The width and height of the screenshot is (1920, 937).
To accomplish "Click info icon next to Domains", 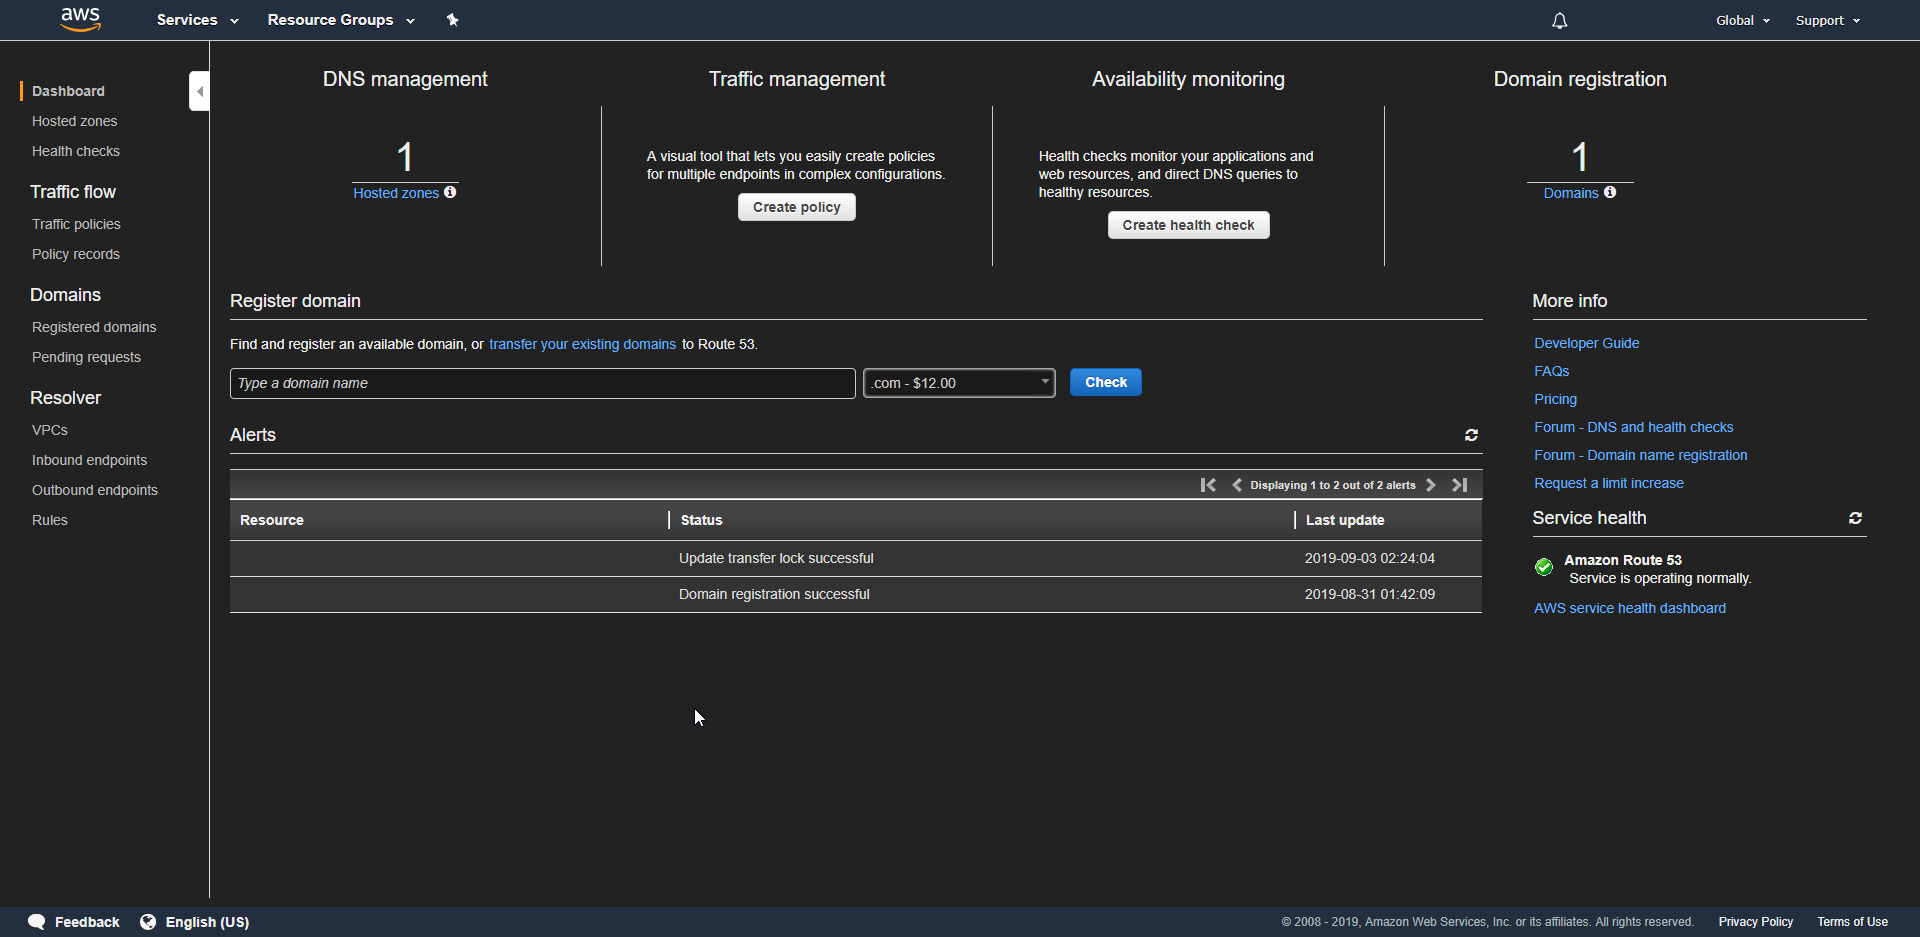I will [x=1610, y=192].
